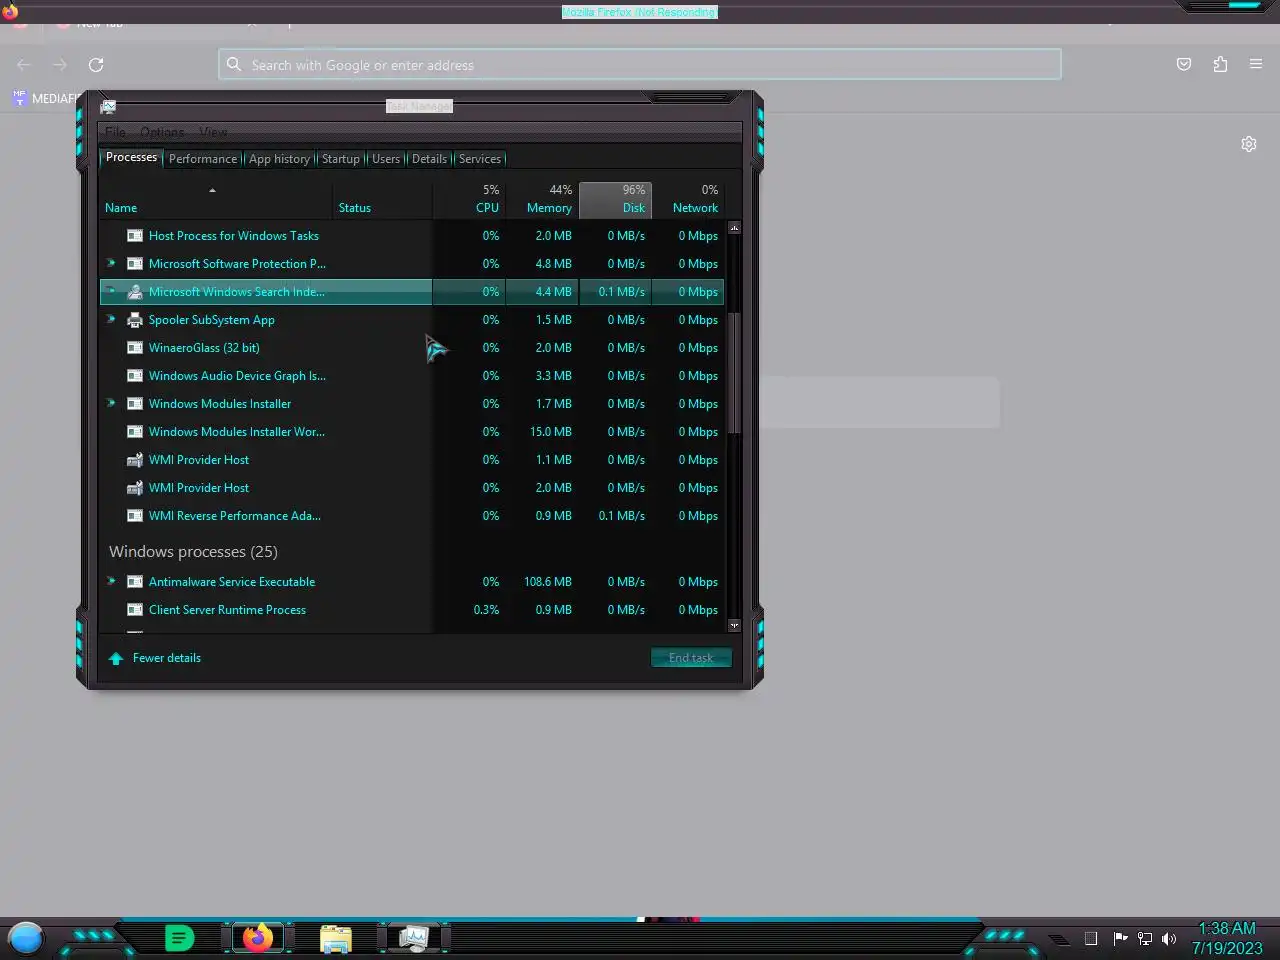The image size is (1280, 960).
Task: Open File Explorer from the taskbar
Action: 336,939
